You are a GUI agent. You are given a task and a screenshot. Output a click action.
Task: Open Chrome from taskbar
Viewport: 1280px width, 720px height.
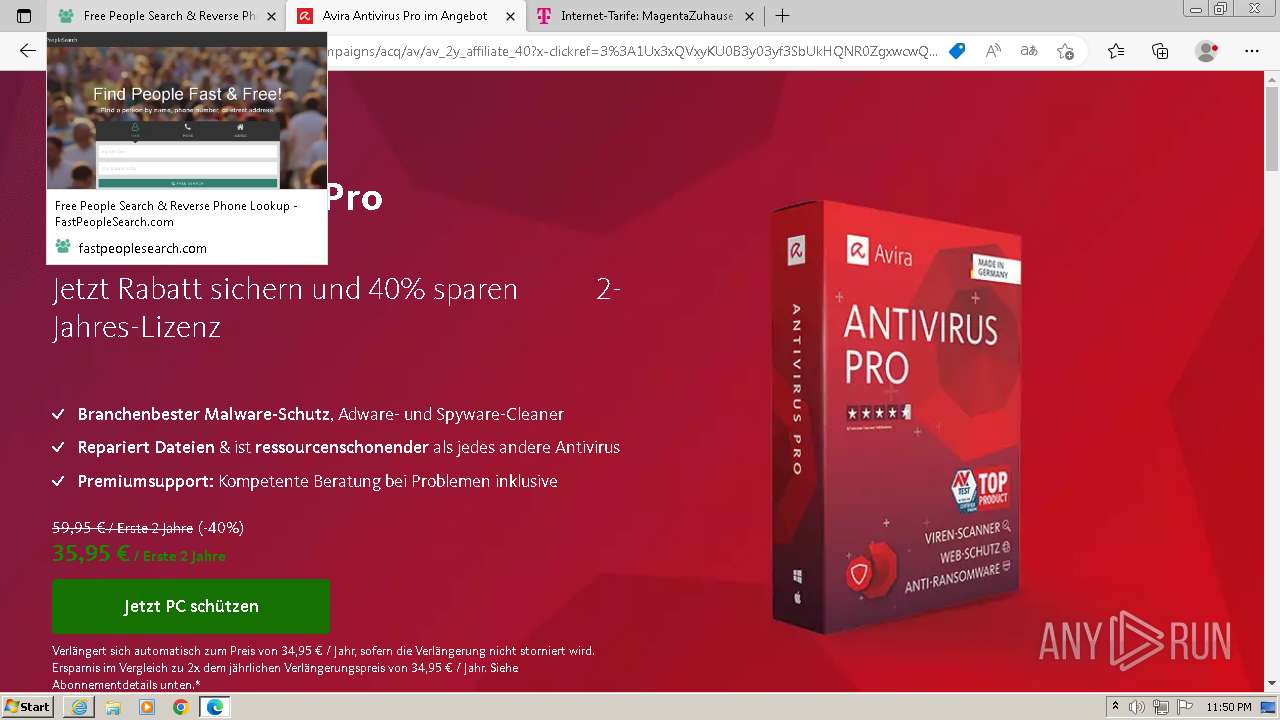[x=180, y=707]
